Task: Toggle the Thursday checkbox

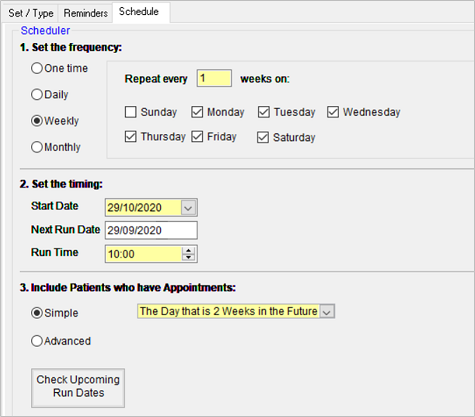Action: click(130, 136)
